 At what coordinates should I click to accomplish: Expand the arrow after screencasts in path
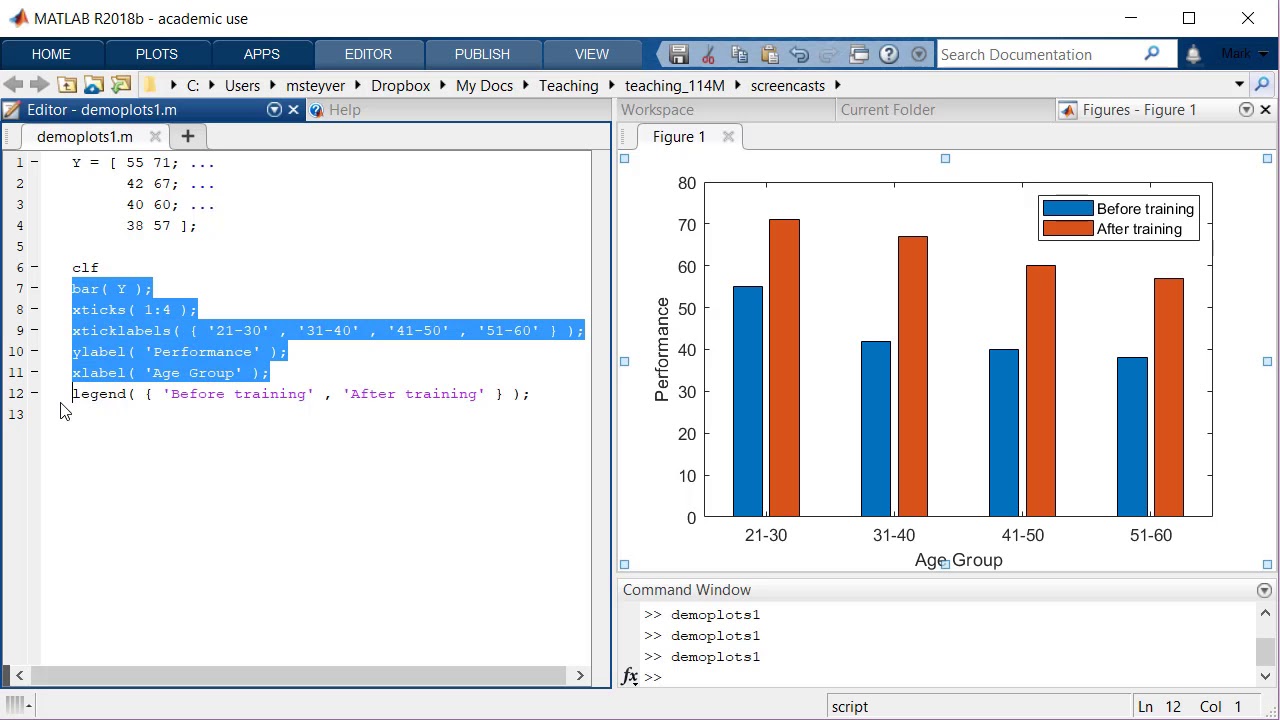[x=837, y=86]
